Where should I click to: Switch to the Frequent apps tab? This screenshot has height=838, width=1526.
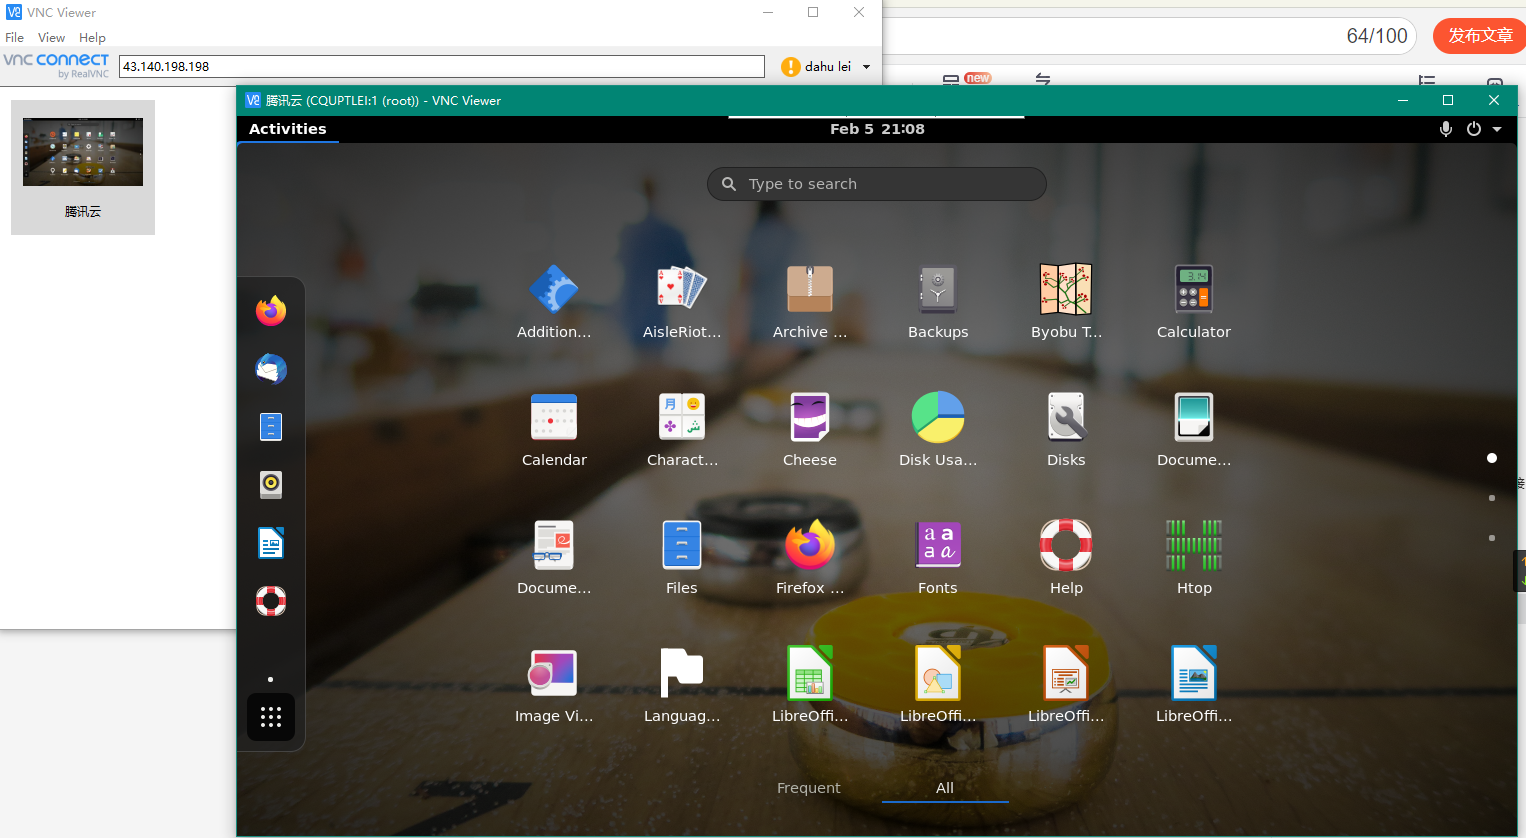pyautogui.click(x=808, y=788)
